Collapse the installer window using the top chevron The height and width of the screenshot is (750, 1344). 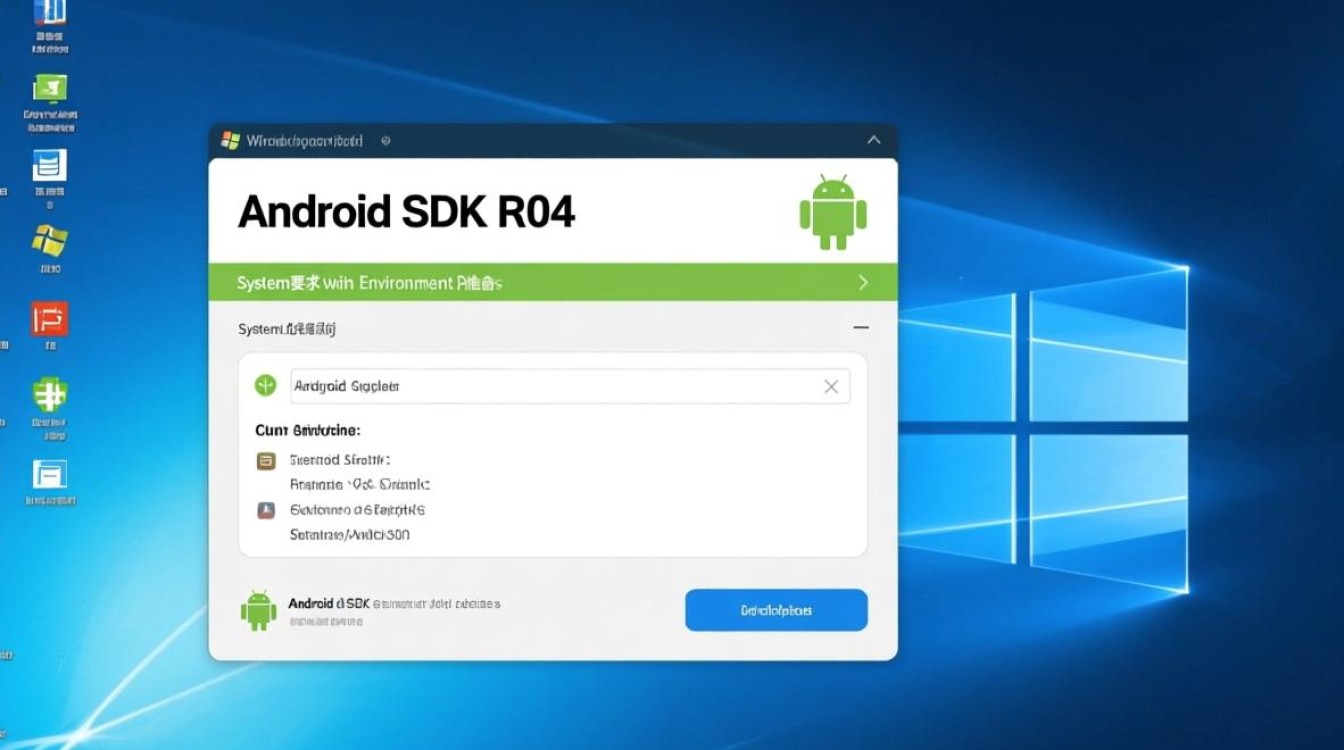(x=872, y=140)
